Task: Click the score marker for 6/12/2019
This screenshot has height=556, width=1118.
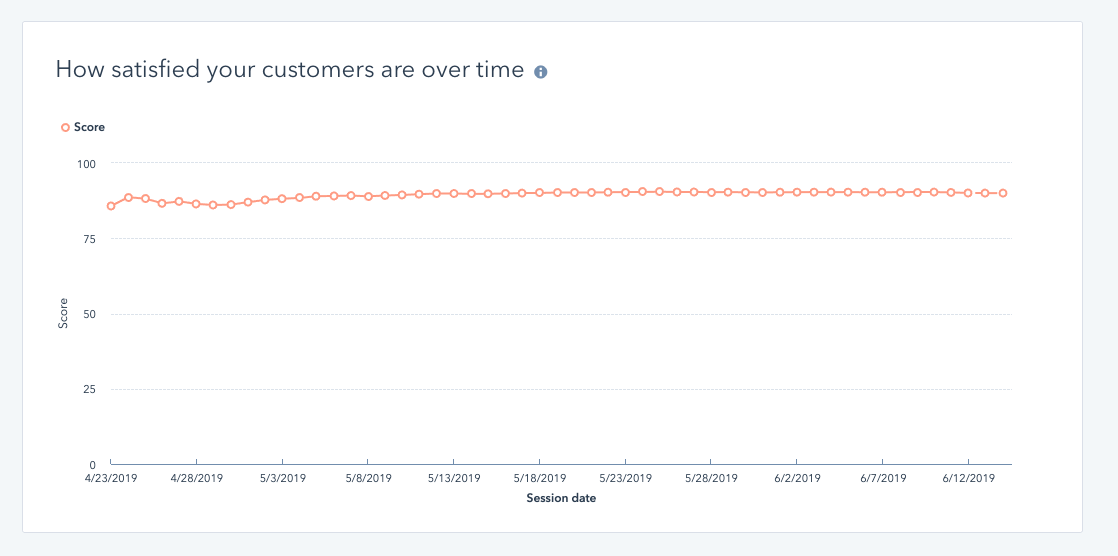Action: [x=968, y=193]
